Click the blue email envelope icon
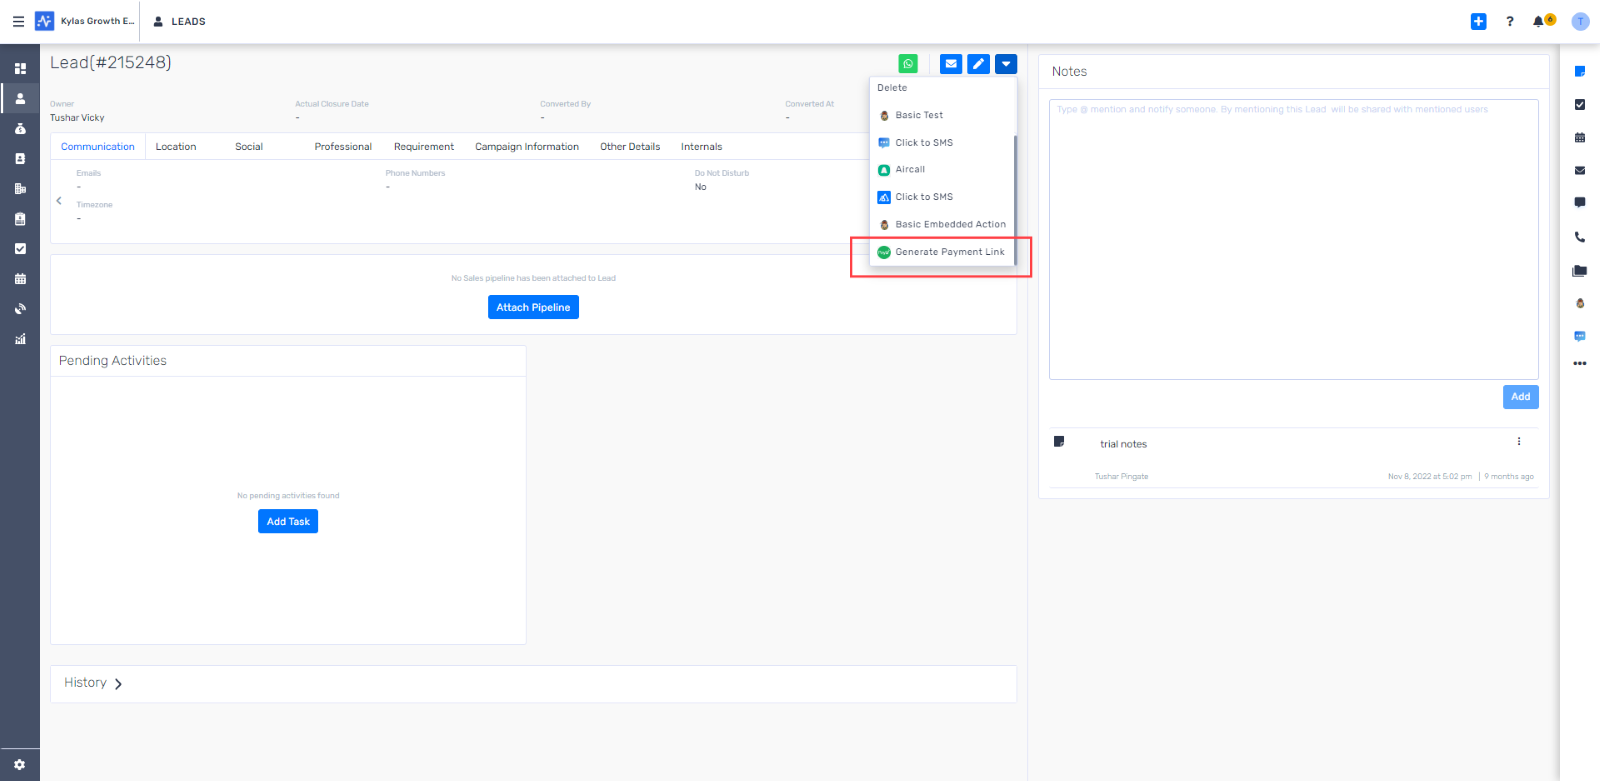This screenshot has width=1600, height=781. pyautogui.click(x=951, y=64)
